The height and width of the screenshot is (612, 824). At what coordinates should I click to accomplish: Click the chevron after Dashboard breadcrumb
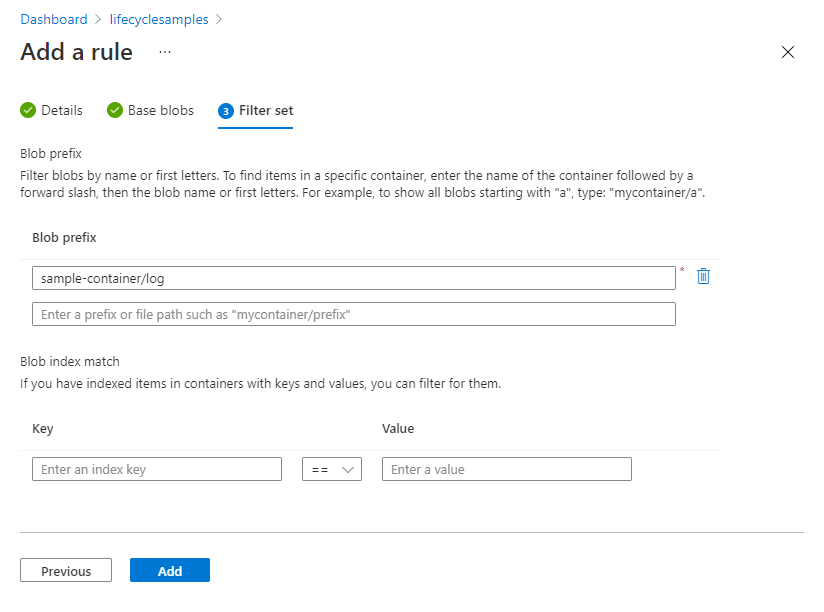(x=99, y=19)
